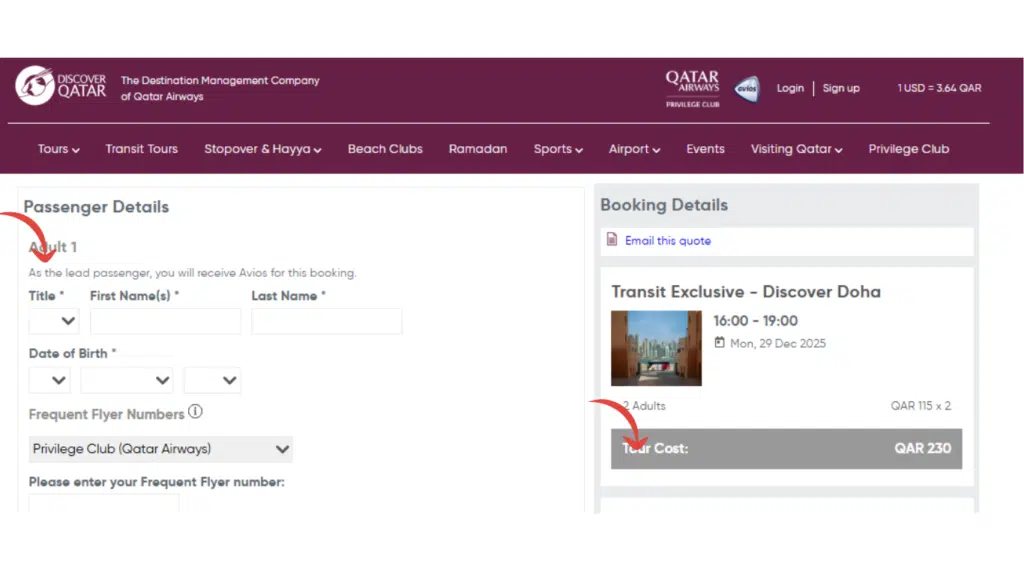1024x576 pixels.
Task: Click the Discover Doha tour thumbnail
Action: click(656, 348)
